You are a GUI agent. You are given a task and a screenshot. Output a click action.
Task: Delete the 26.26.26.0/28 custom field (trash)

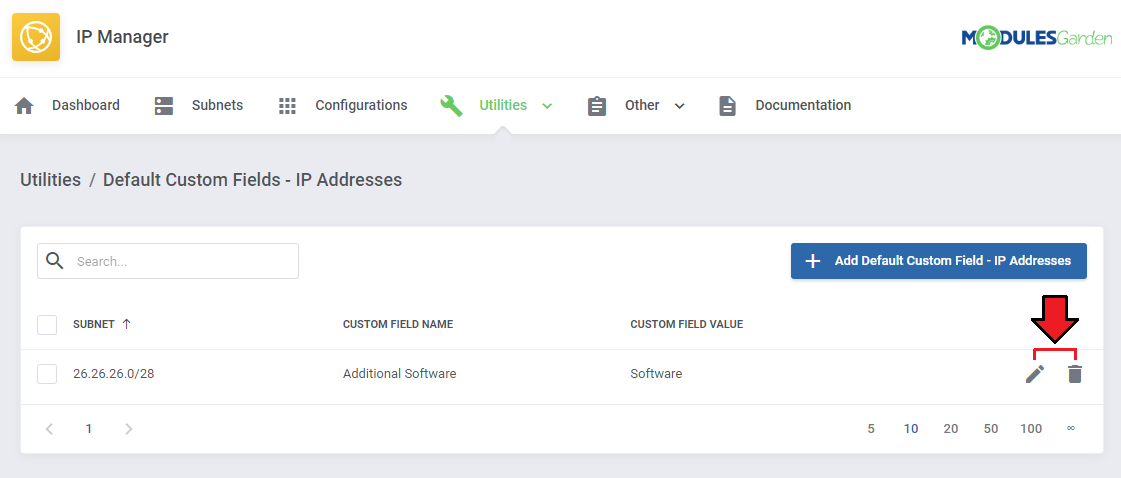pos(1075,374)
